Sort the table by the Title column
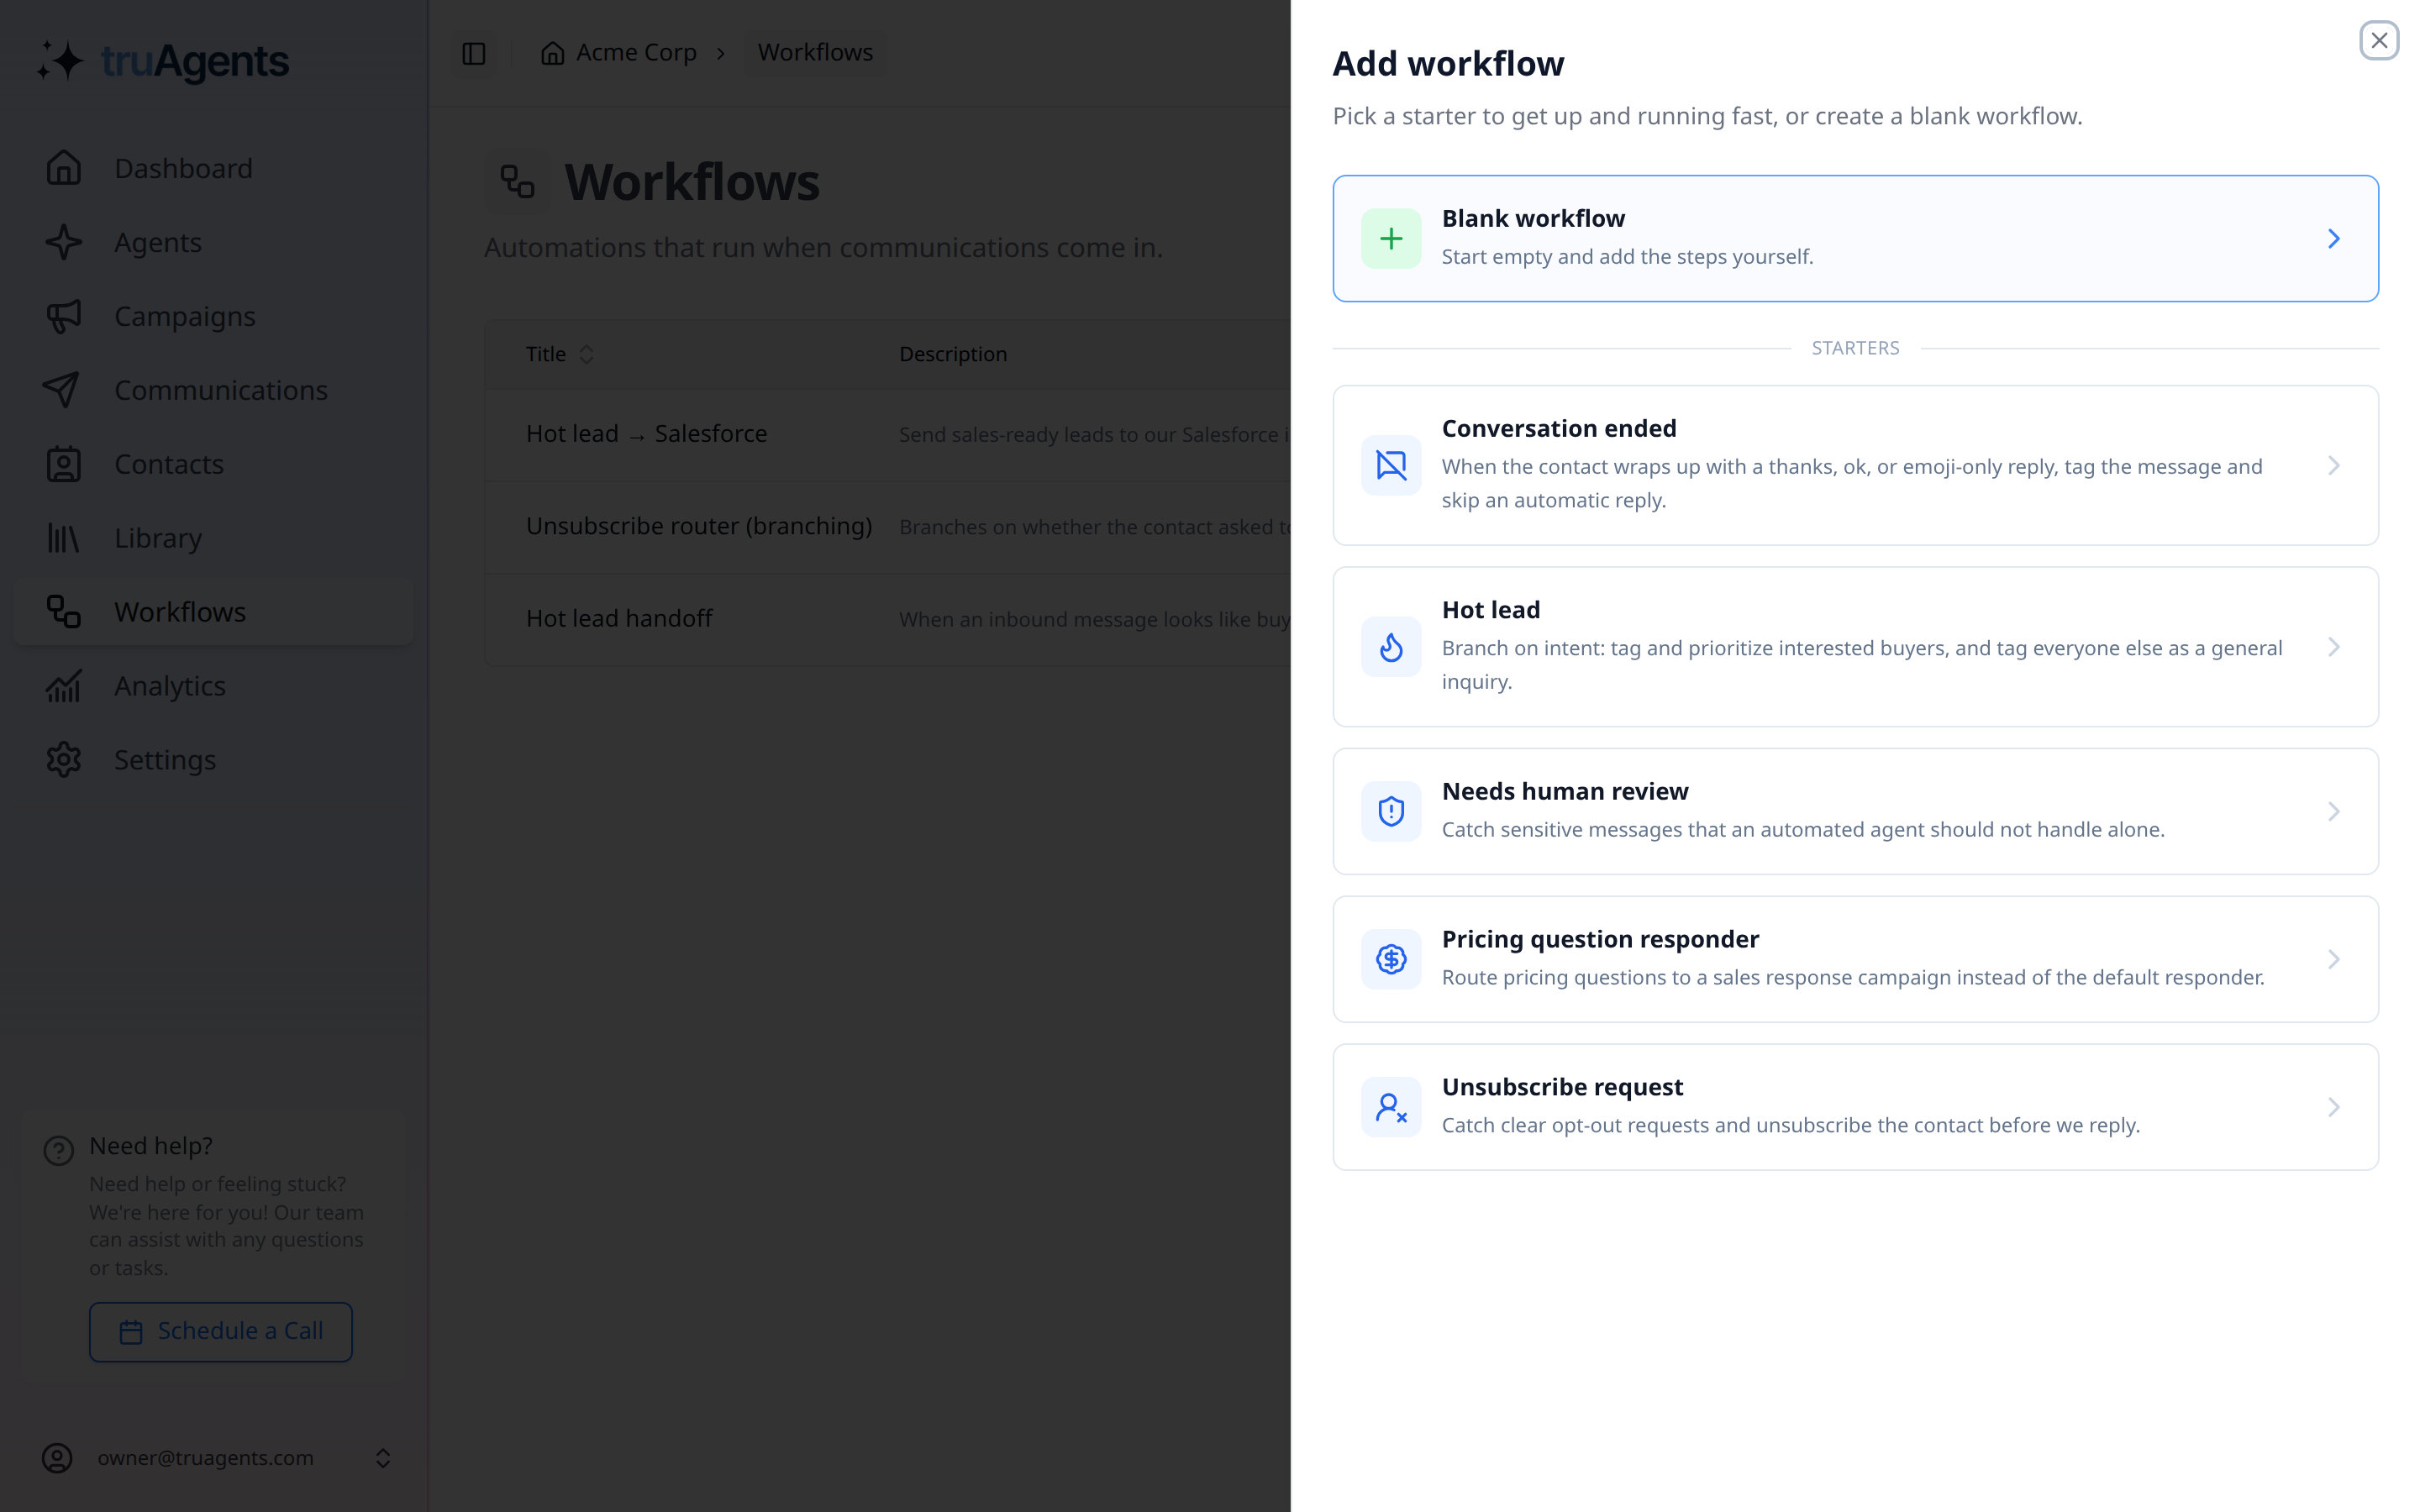Image resolution: width=2420 pixels, height=1512 pixels. coord(560,354)
